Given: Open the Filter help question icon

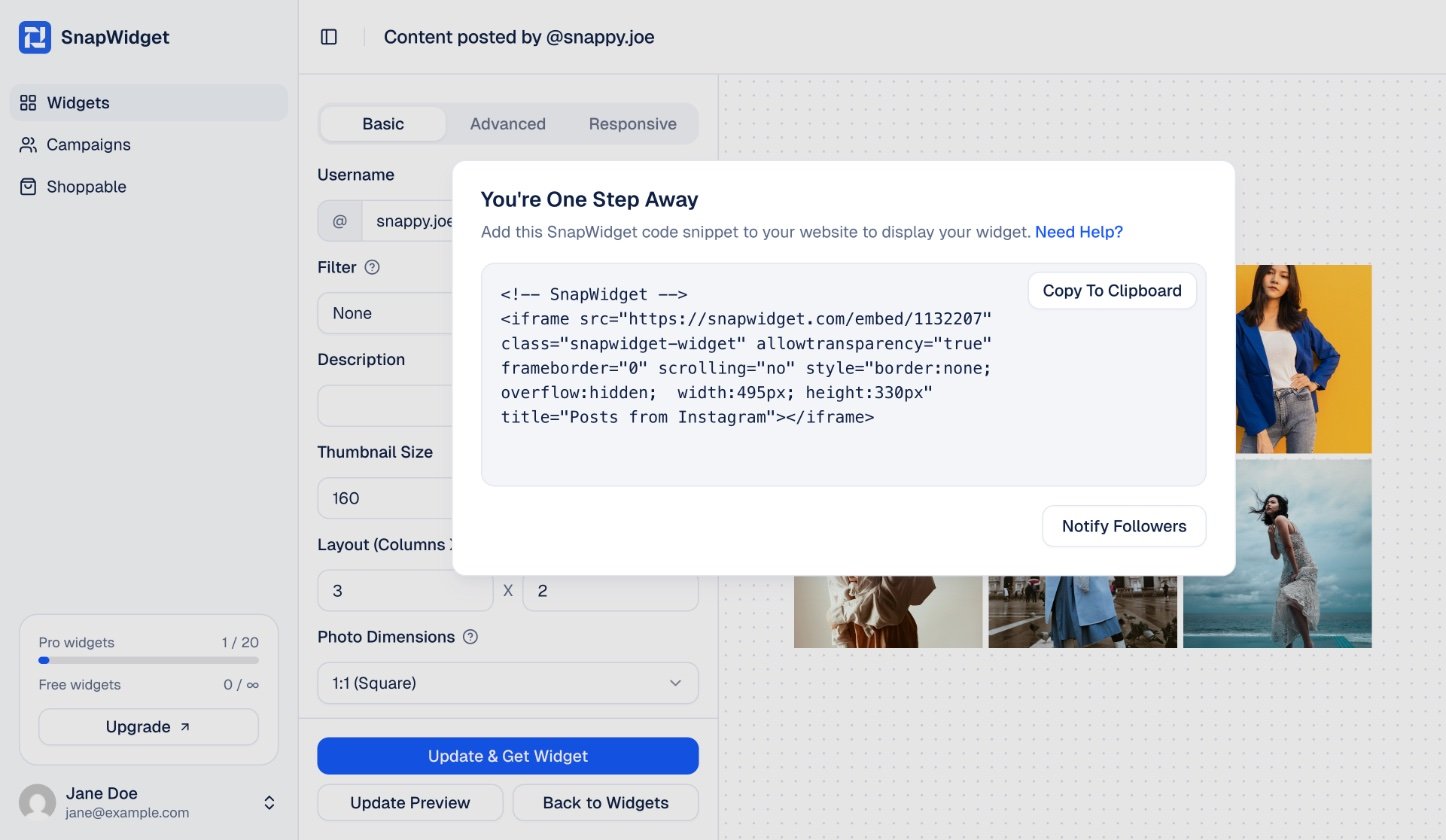Looking at the screenshot, I should click(x=372, y=267).
